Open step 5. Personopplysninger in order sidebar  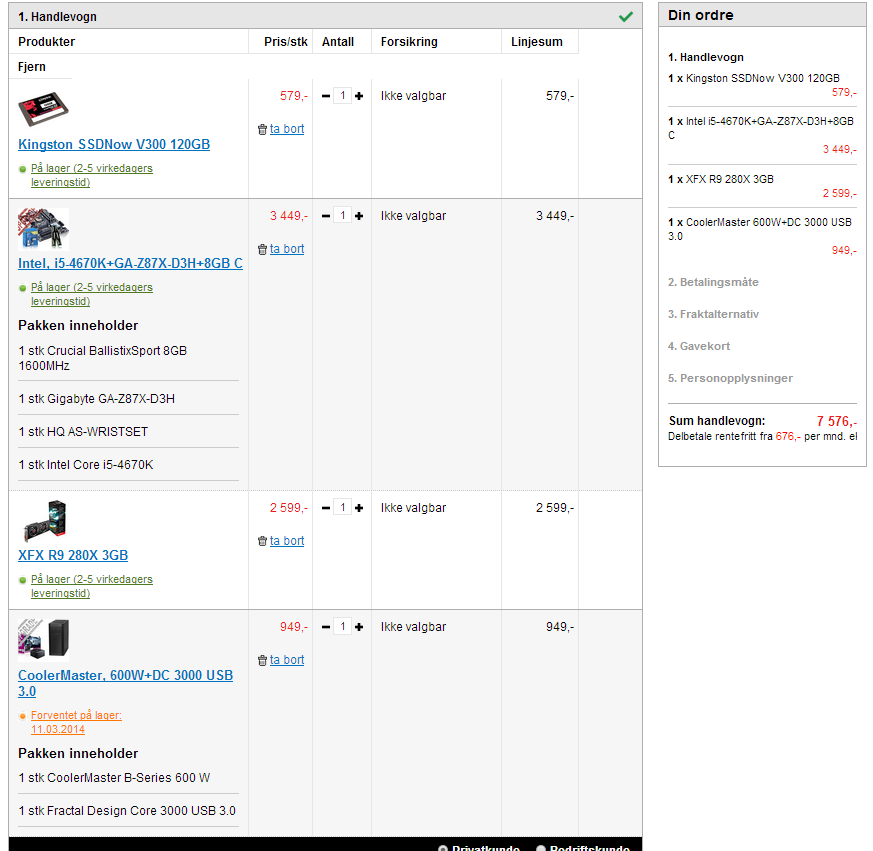[730, 378]
